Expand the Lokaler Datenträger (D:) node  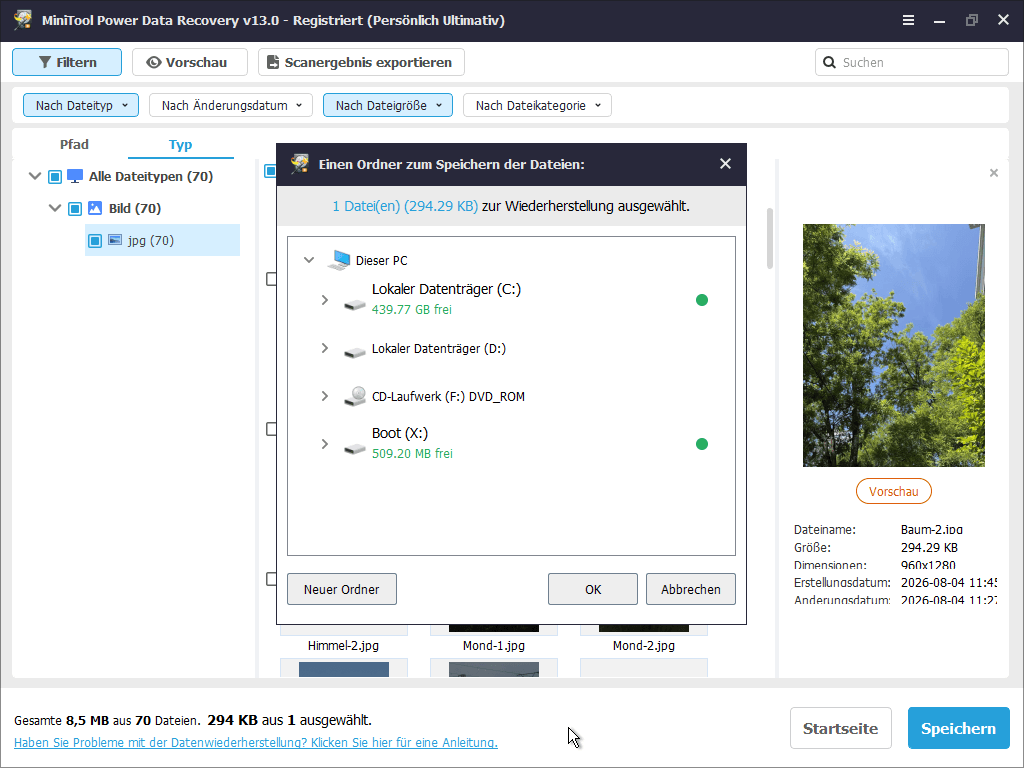tap(325, 348)
